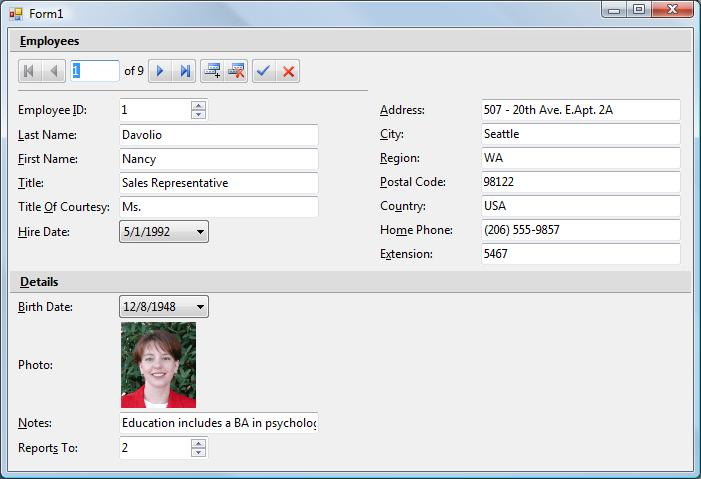Go to the previous employee record

[55, 71]
